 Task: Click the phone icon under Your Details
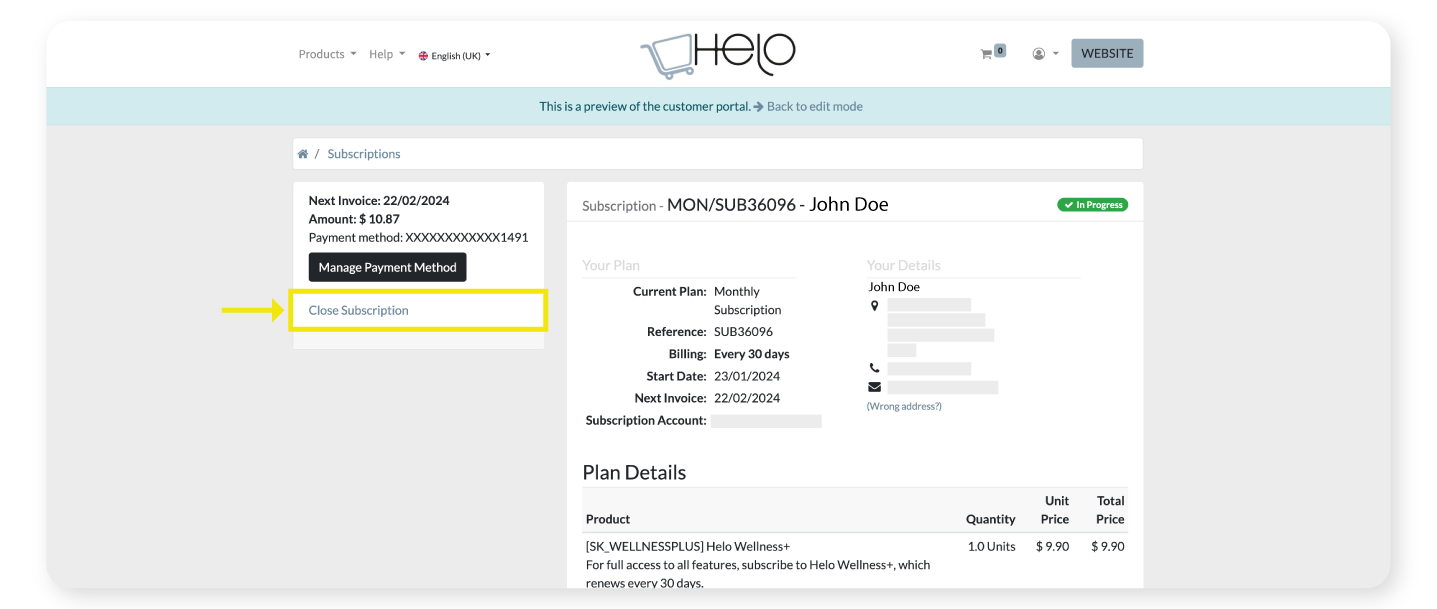pyautogui.click(x=874, y=368)
